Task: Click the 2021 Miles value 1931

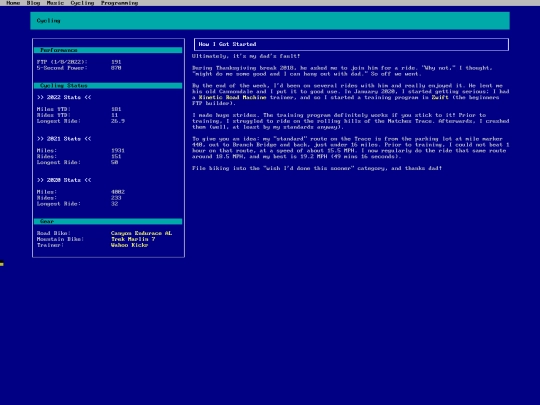Action: 118,150
